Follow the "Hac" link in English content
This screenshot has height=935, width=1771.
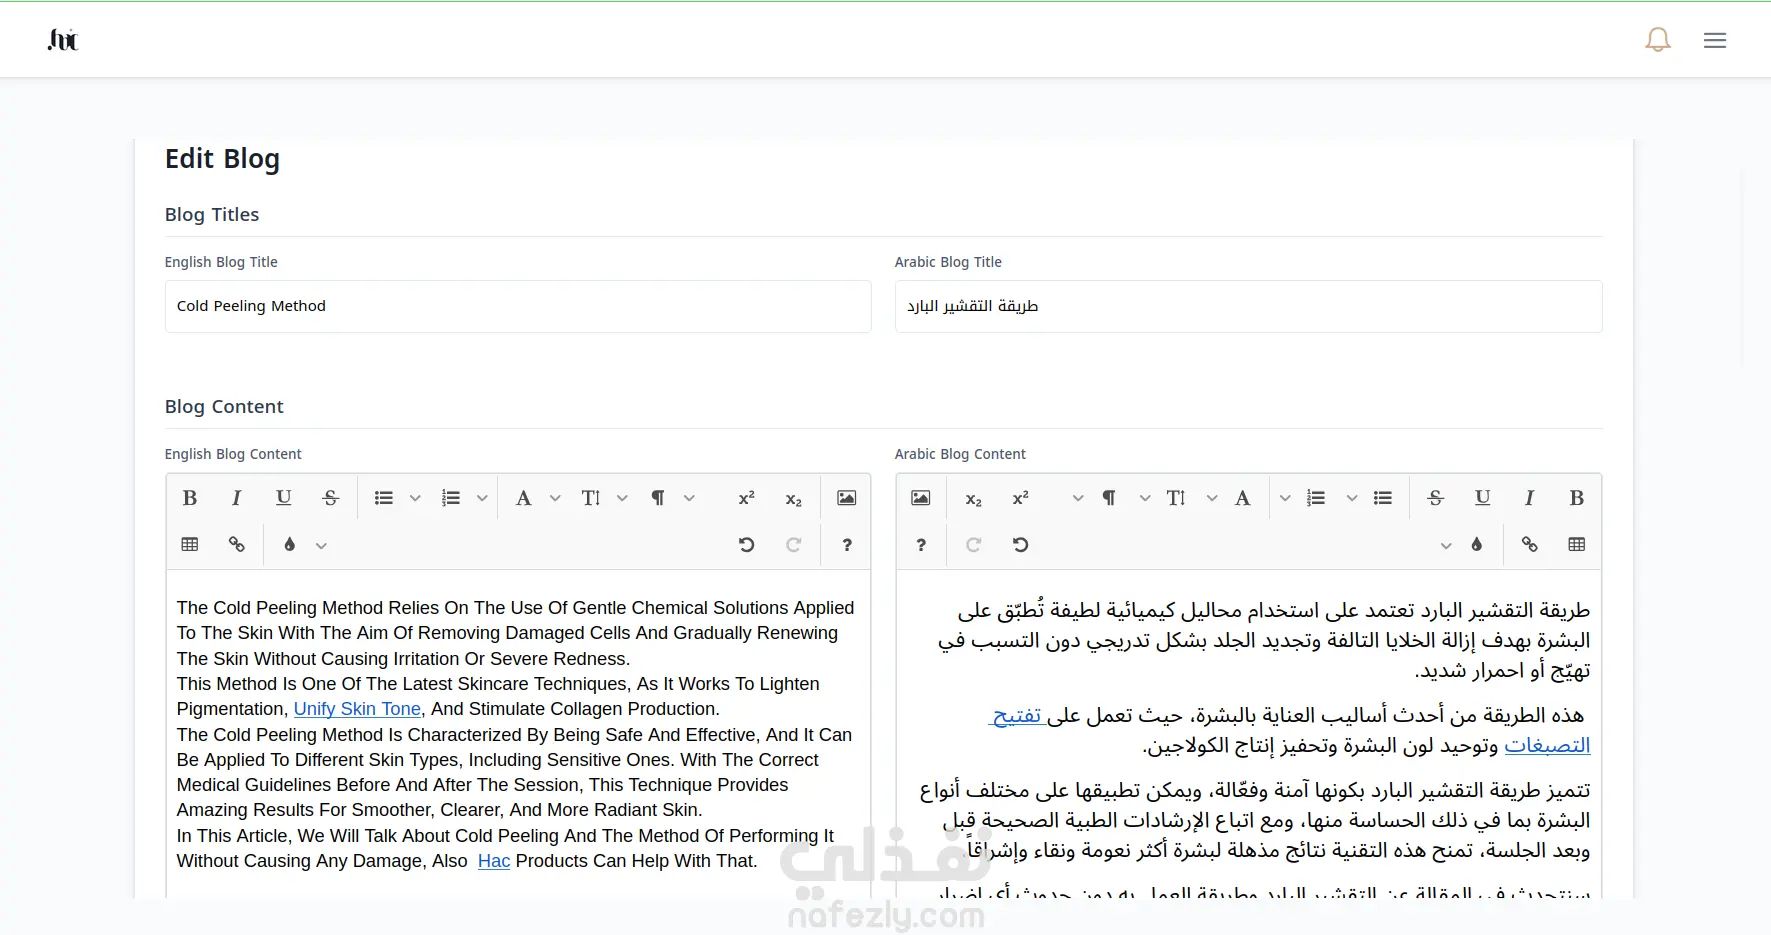point(494,861)
